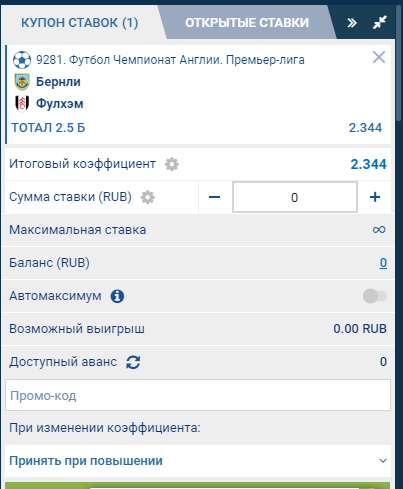Viewport: 403px width, 489px height.
Task: Toggle the Автомаксимум switch
Action: tap(375, 296)
